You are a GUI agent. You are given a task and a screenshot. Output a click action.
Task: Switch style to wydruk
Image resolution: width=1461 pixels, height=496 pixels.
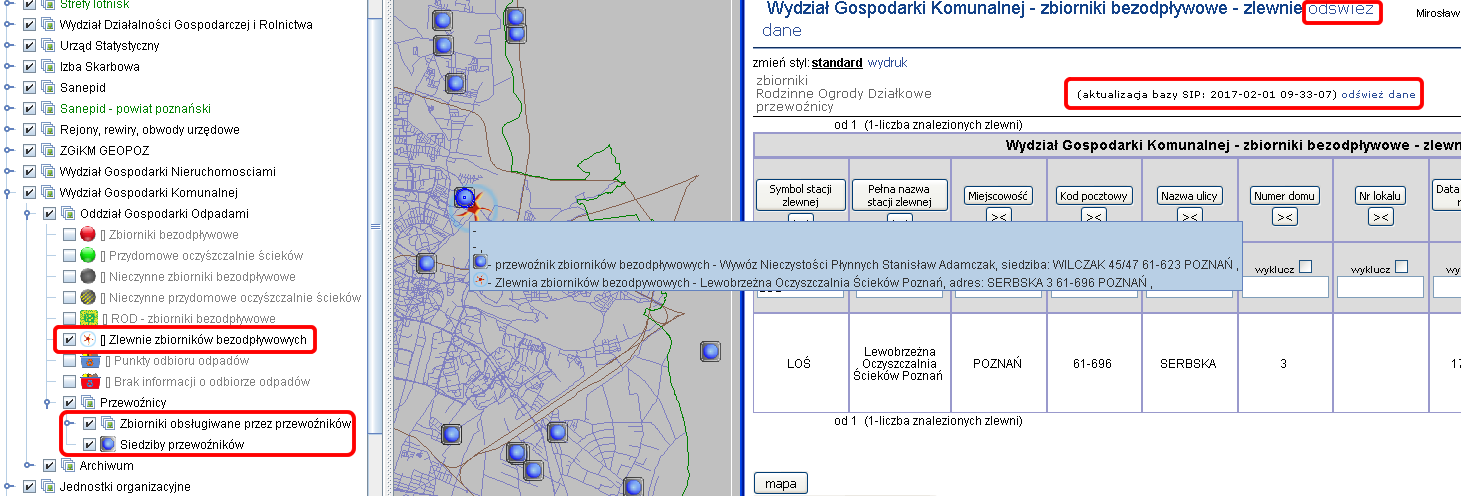(x=887, y=63)
